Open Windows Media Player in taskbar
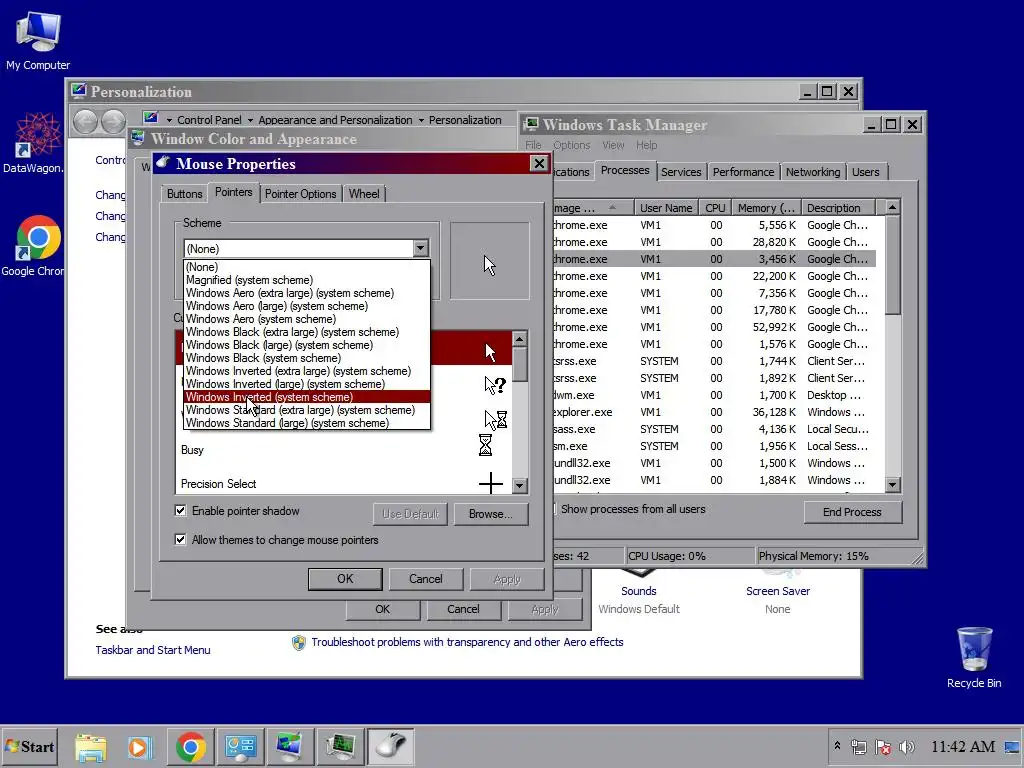This screenshot has width=1024, height=768. coord(140,746)
